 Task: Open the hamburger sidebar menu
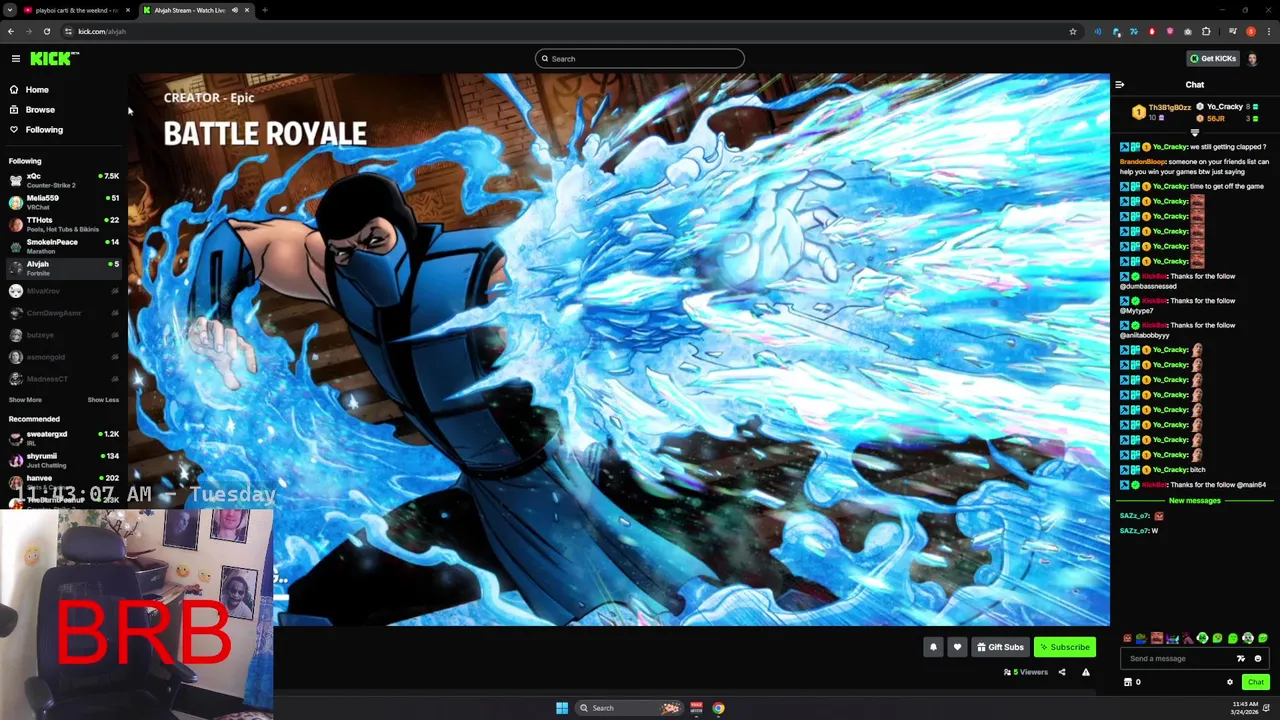[16, 59]
